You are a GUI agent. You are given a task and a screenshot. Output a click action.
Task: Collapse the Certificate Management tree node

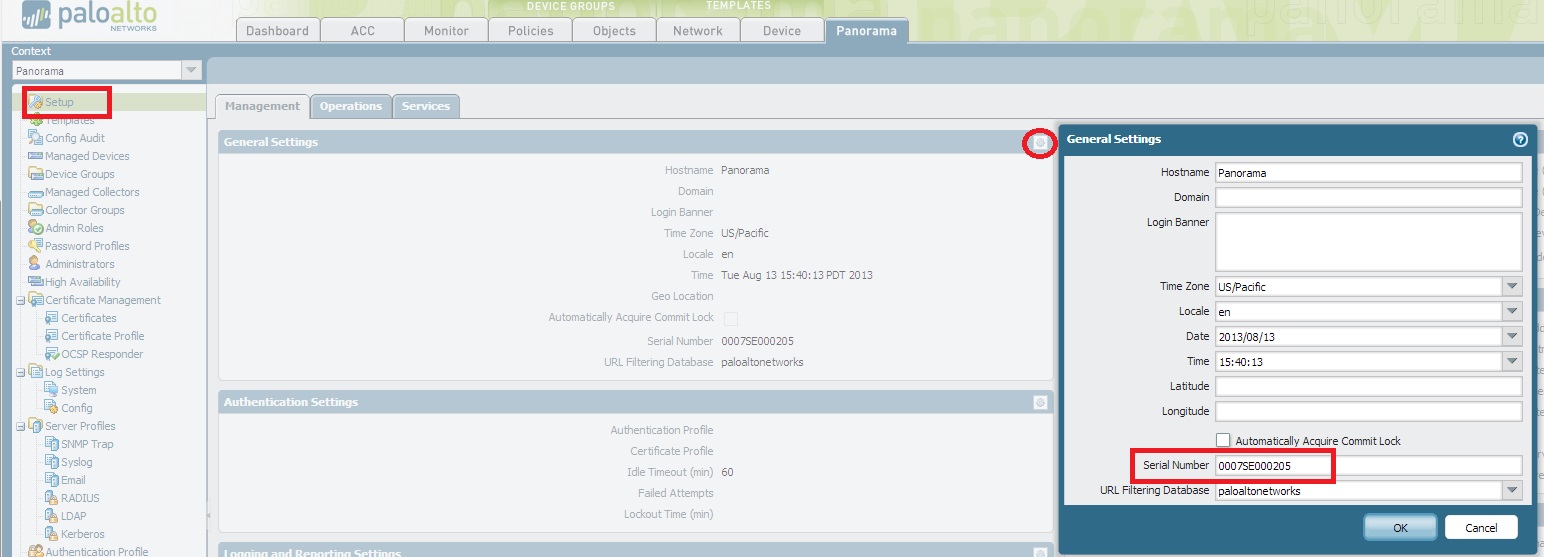[x=21, y=300]
